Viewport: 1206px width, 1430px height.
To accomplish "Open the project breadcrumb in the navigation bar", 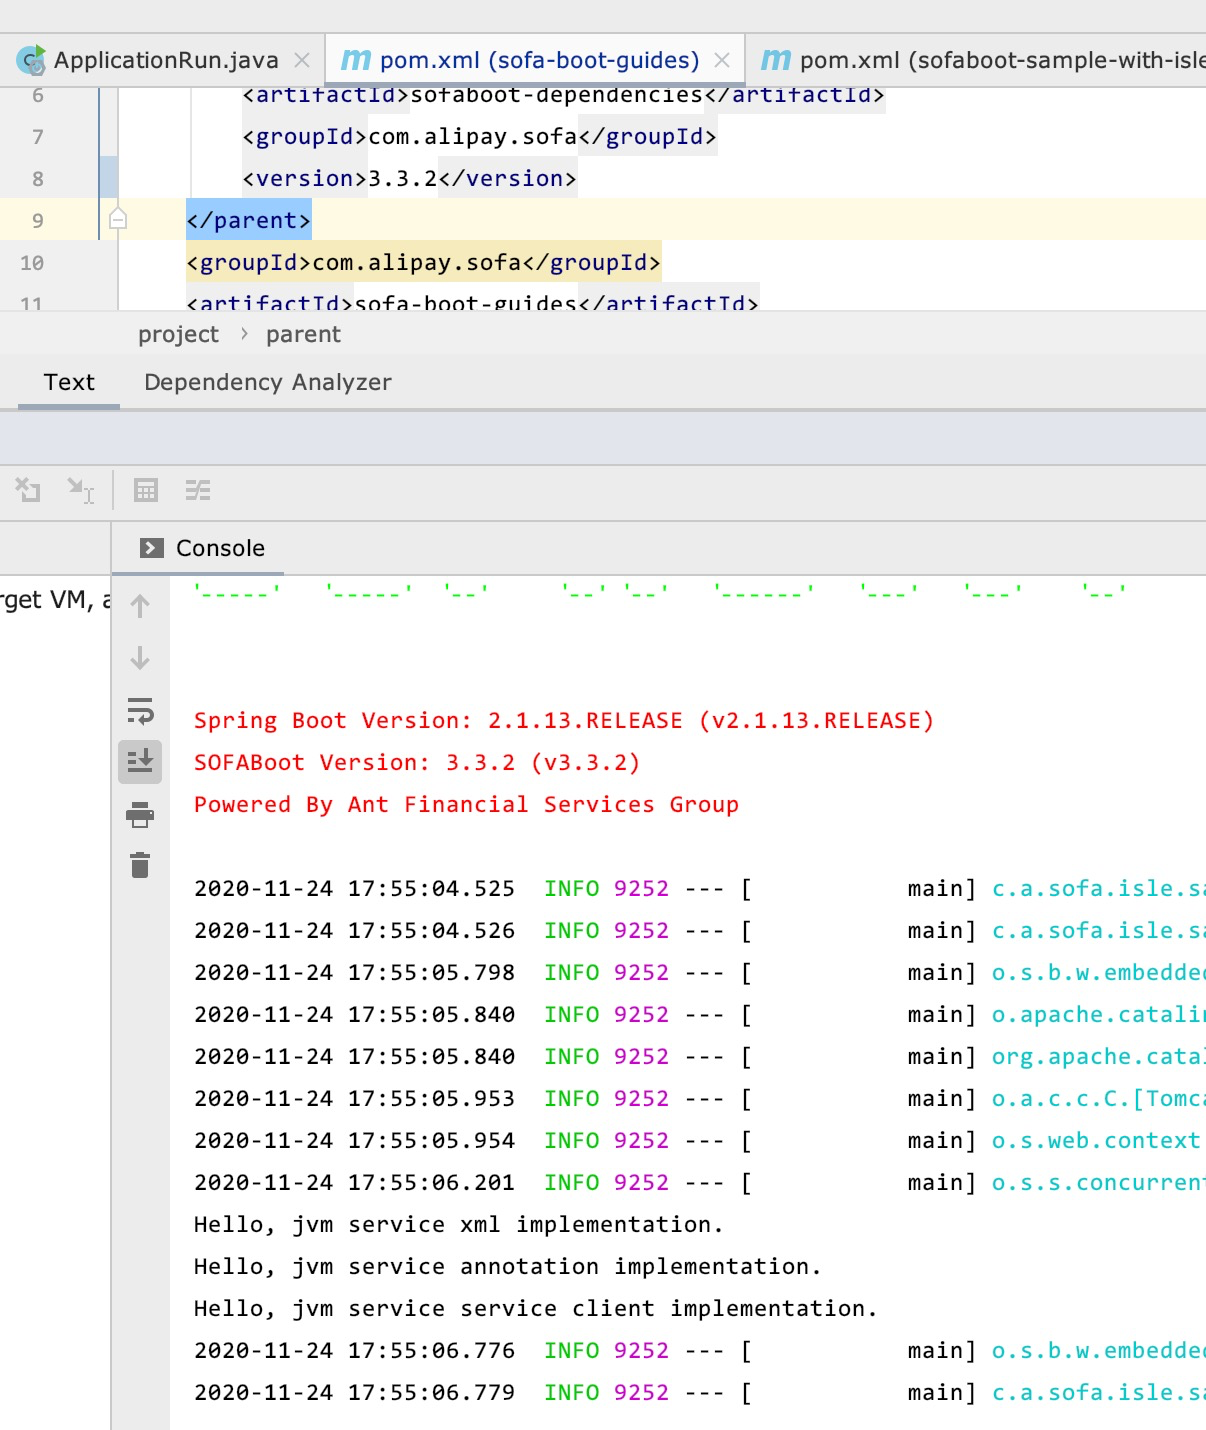I will click(178, 334).
